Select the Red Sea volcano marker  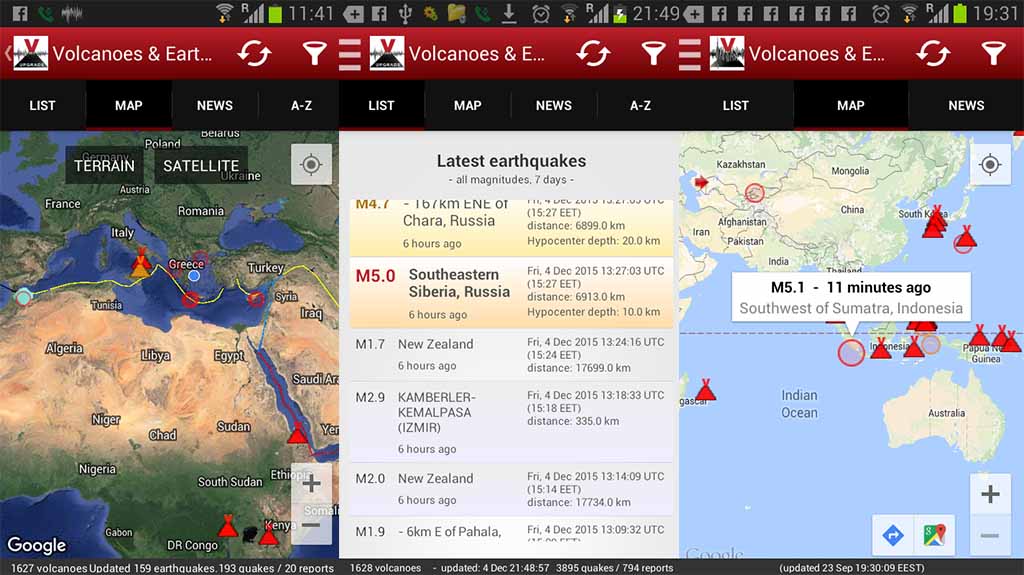point(298,432)
